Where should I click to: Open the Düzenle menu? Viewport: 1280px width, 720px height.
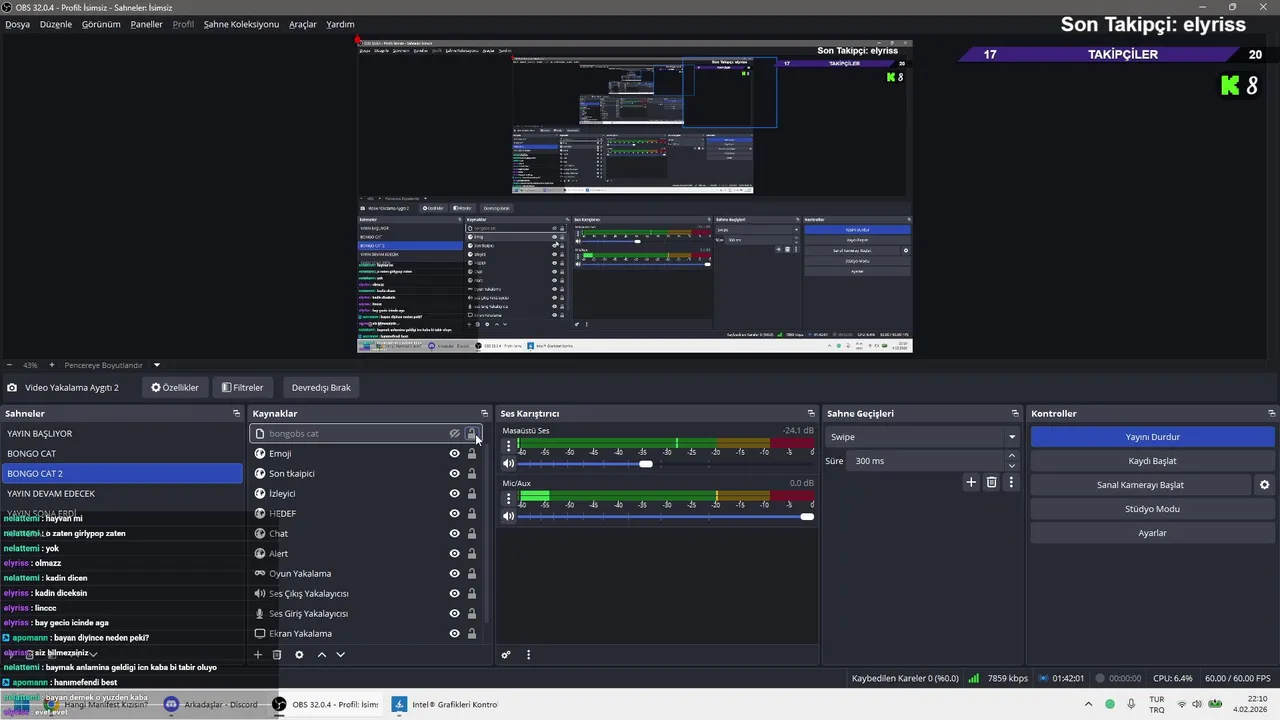(56, 24)
